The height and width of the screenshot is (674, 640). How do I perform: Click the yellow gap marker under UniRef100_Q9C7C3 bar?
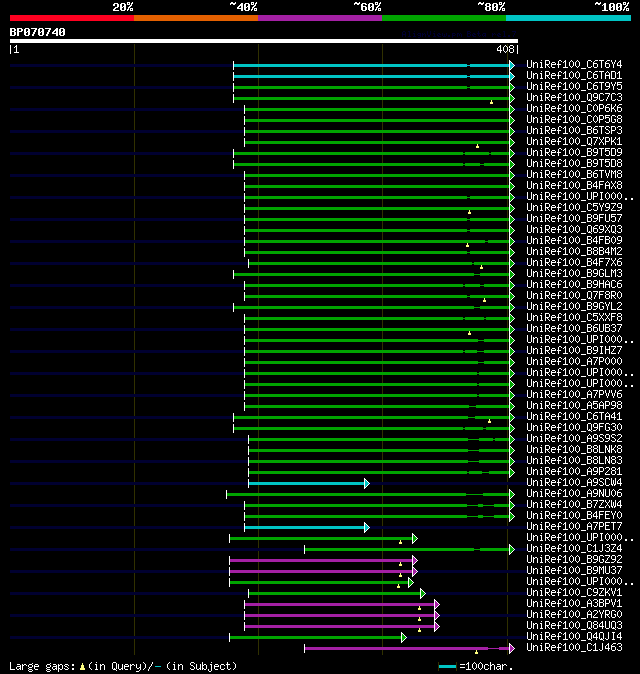[x=491, y=102]
